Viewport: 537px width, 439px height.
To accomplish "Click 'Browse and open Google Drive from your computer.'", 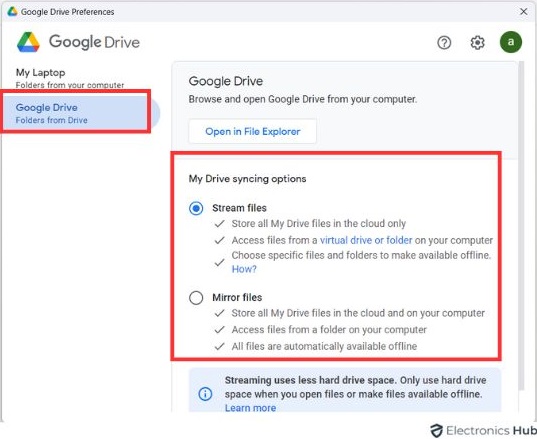I will [303, 99].
